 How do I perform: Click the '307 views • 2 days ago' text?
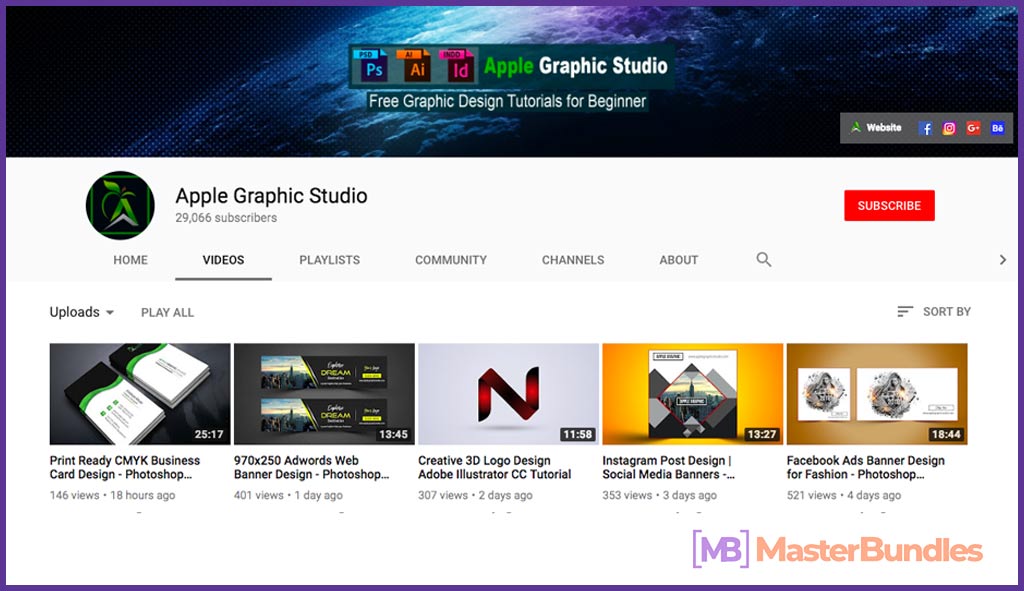[x=475, y=495]
